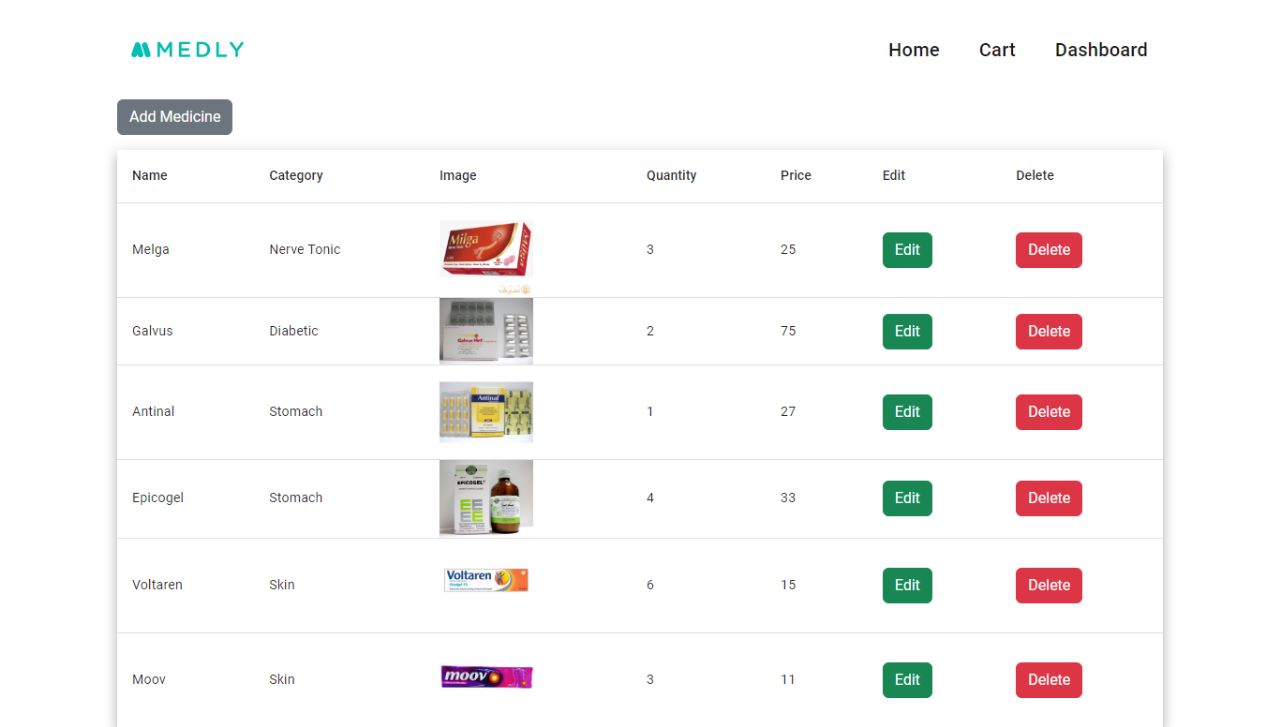Open the Epicogel image thumbnail
This screenshot has width=1280, height=727.
click(486, 497)
